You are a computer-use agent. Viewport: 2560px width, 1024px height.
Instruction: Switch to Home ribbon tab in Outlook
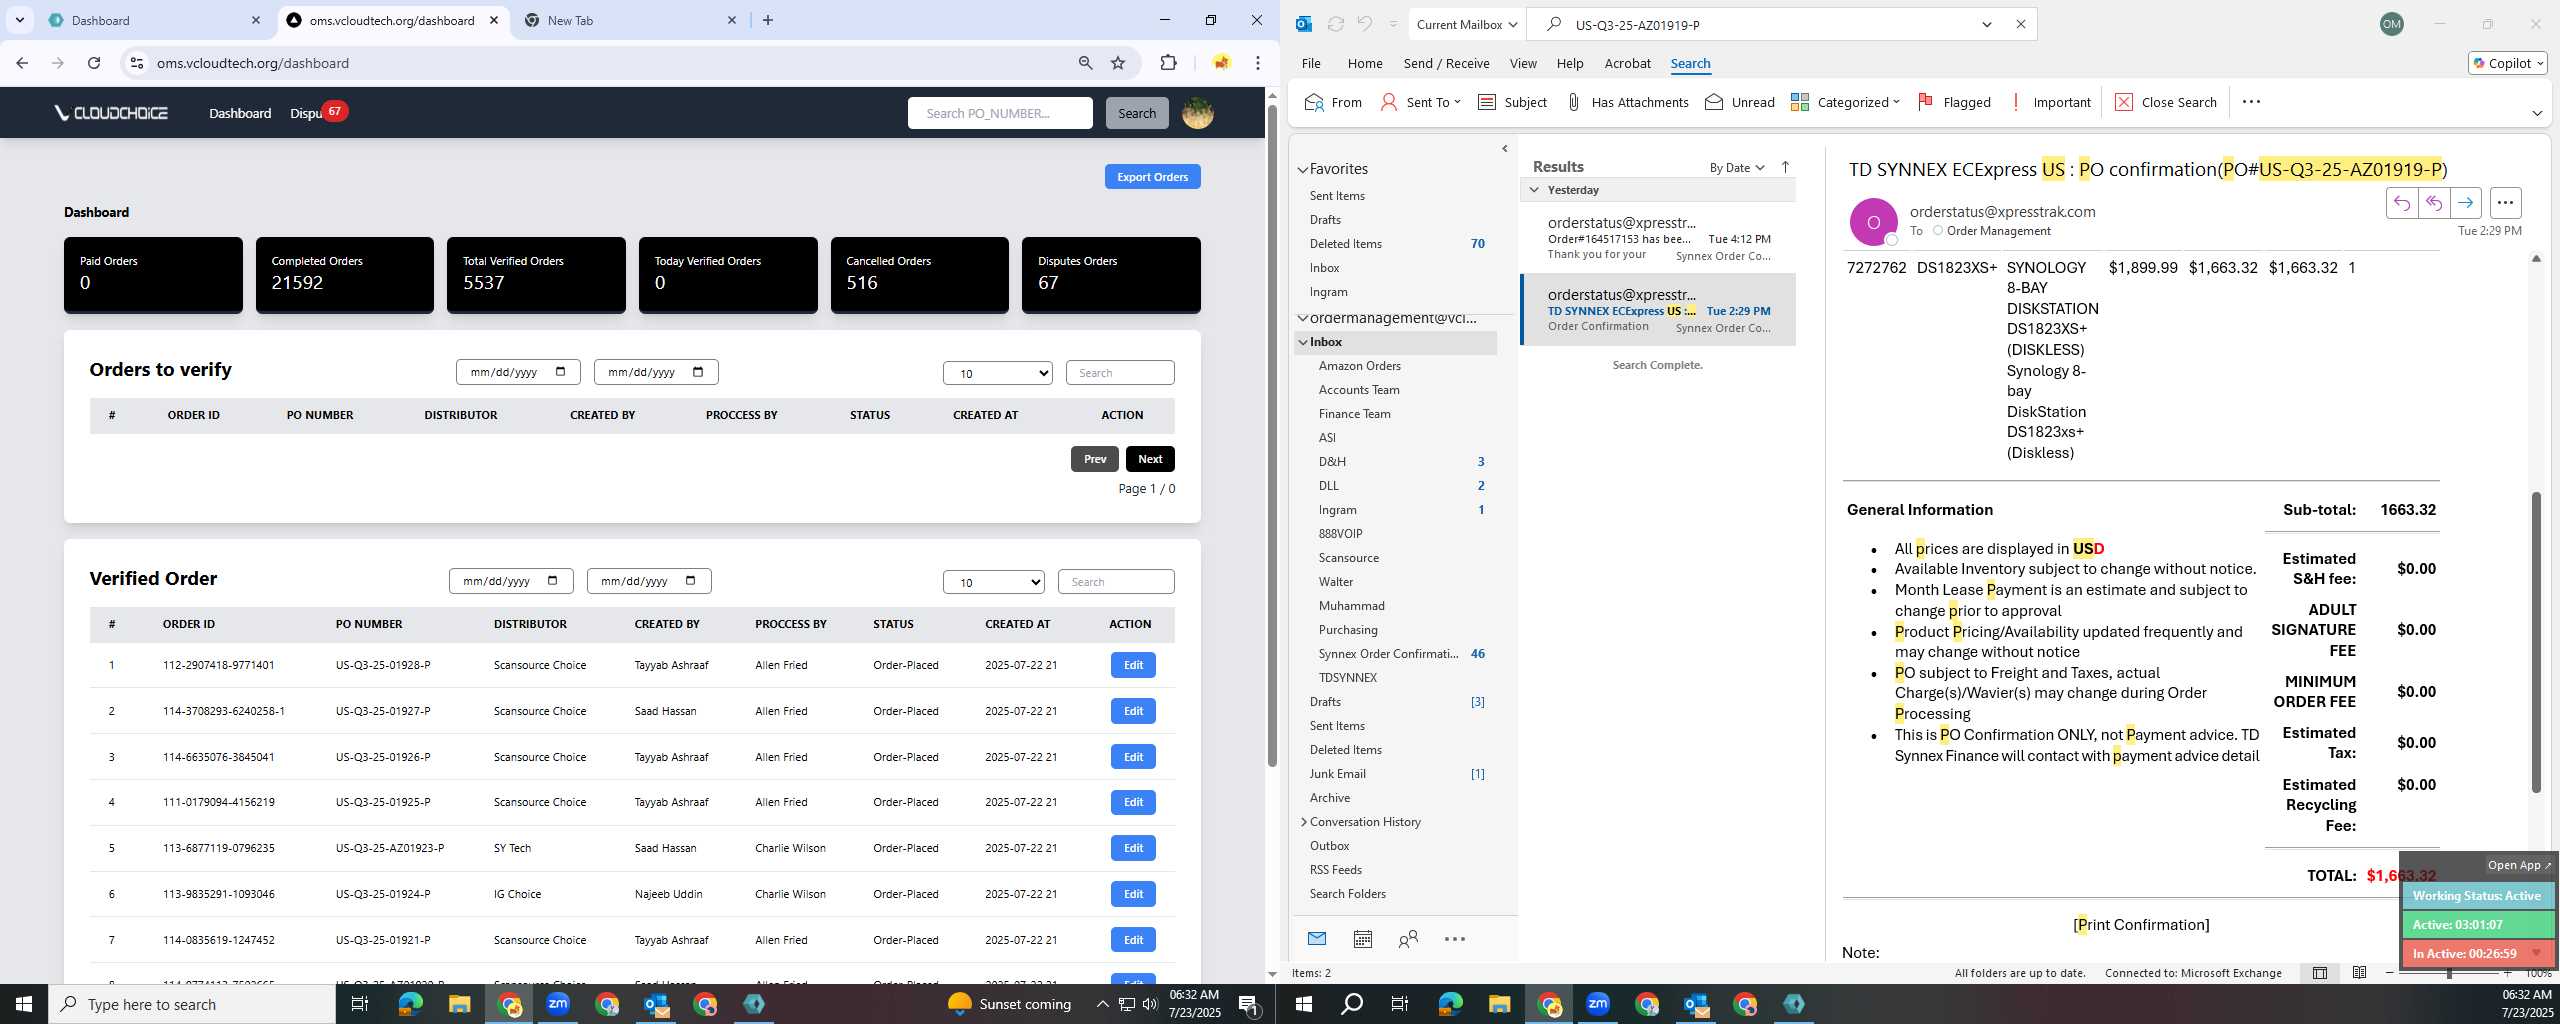coord(1365,63)
